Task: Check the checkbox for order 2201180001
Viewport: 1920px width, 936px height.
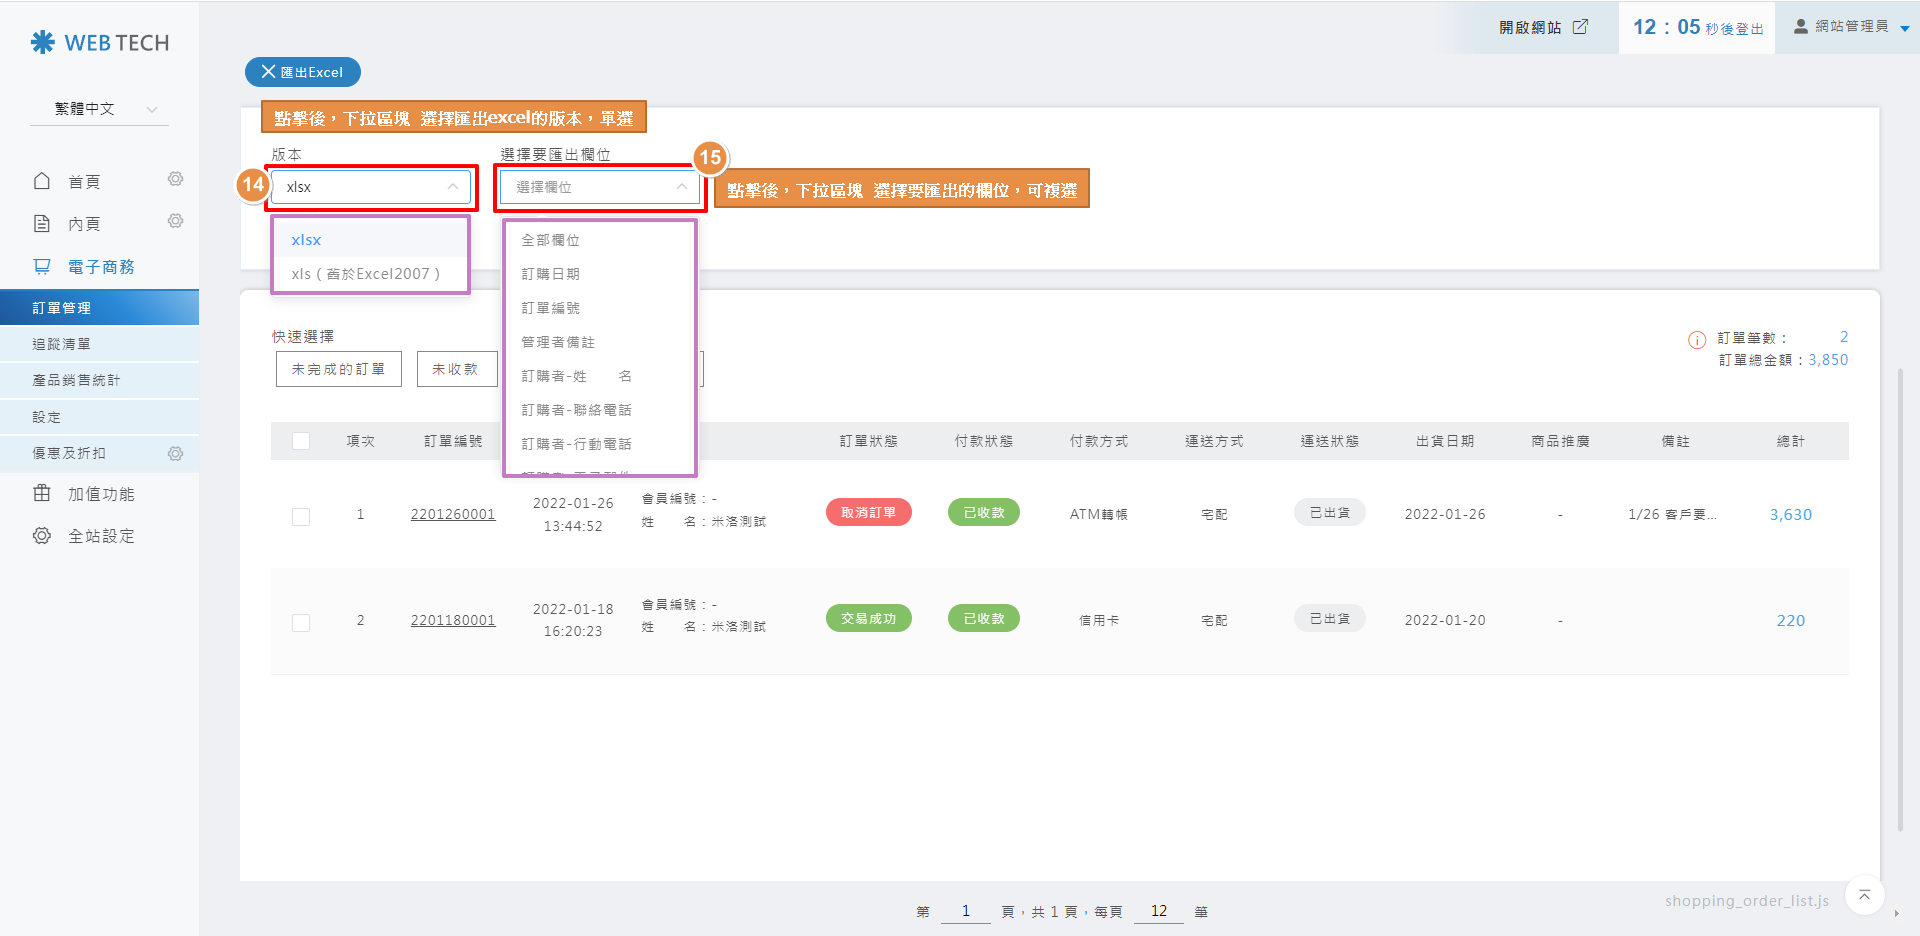Action: click(x=301, y=622)
